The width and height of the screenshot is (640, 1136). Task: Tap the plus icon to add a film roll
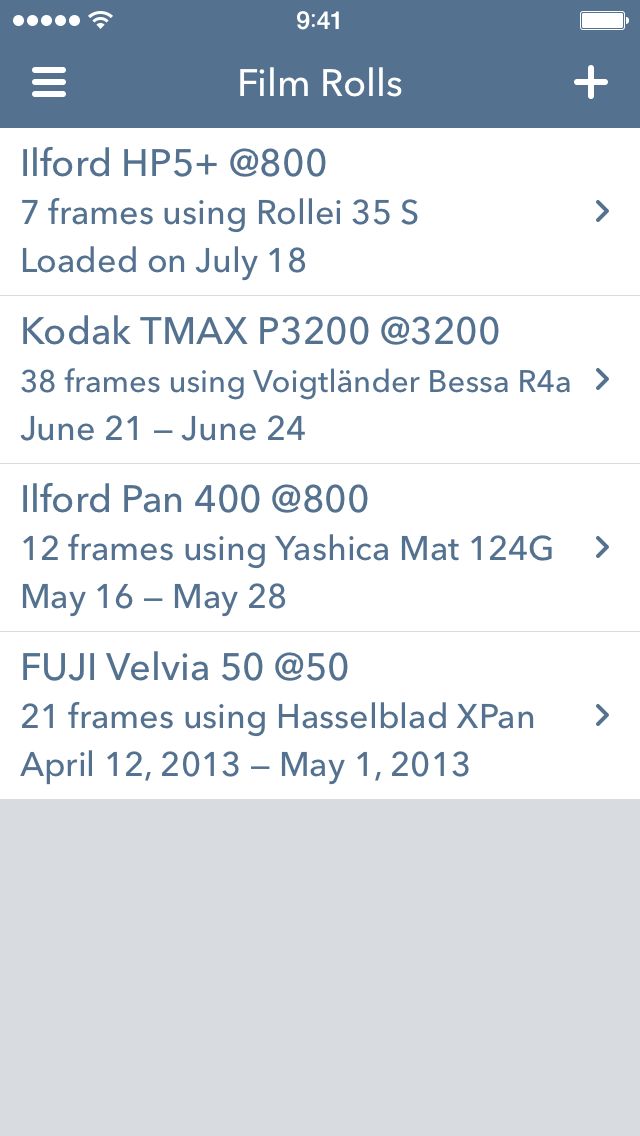[x=590, y=82]
